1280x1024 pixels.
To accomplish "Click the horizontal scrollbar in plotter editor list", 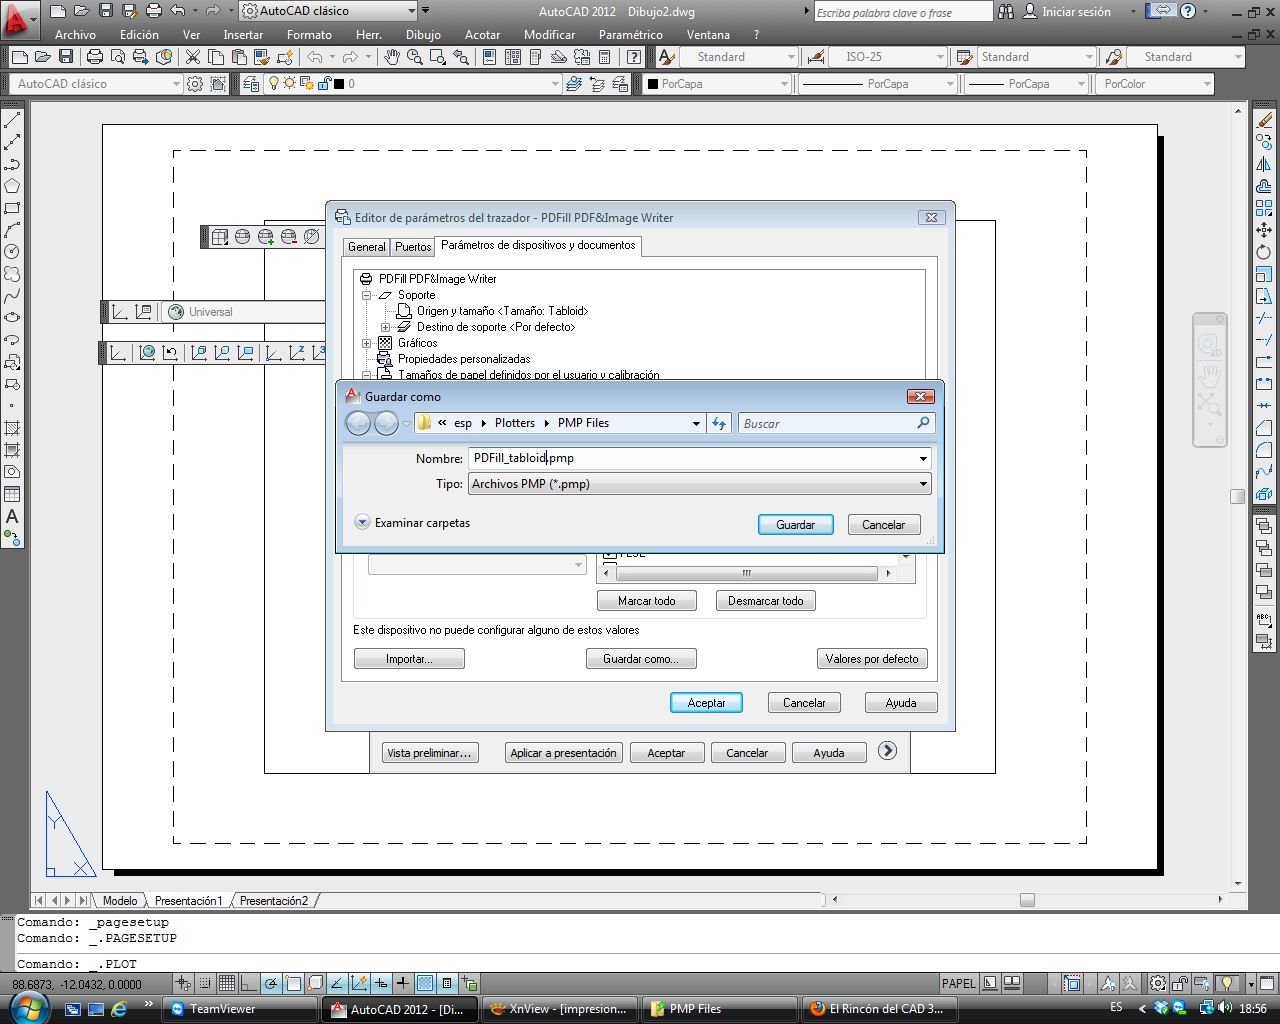I will coord(746,573).
